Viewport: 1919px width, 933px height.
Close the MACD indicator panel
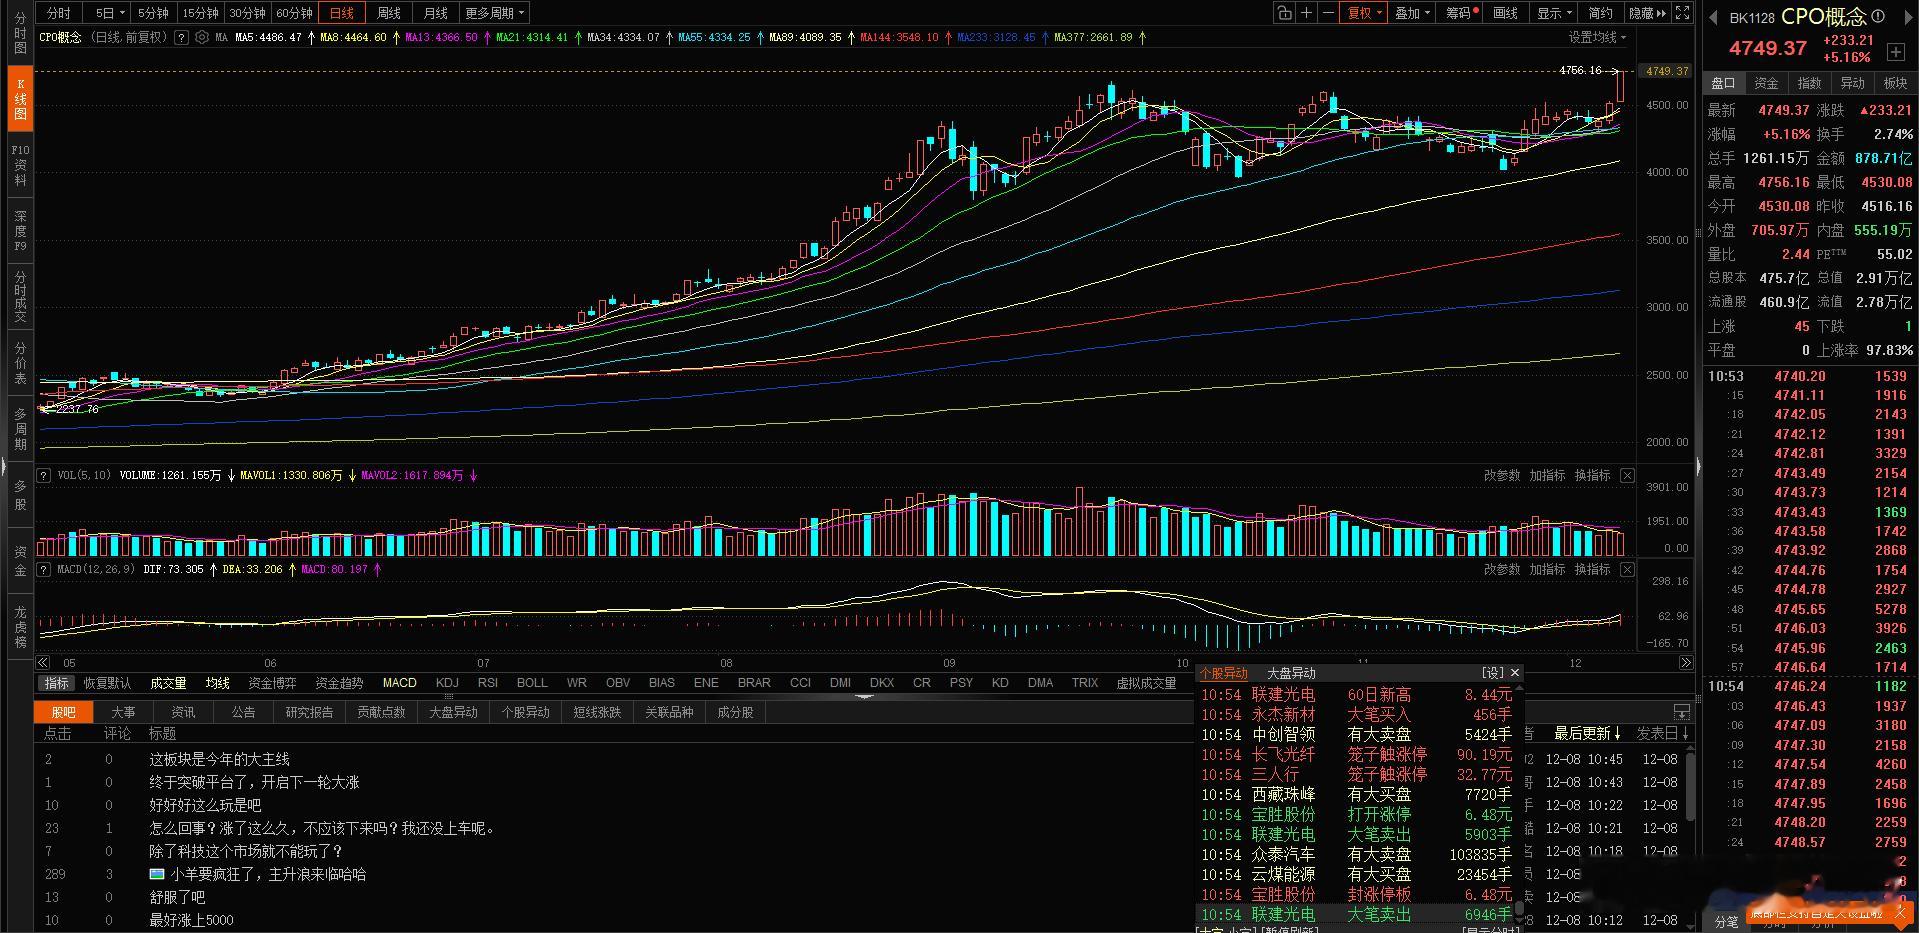point(1627,569)
